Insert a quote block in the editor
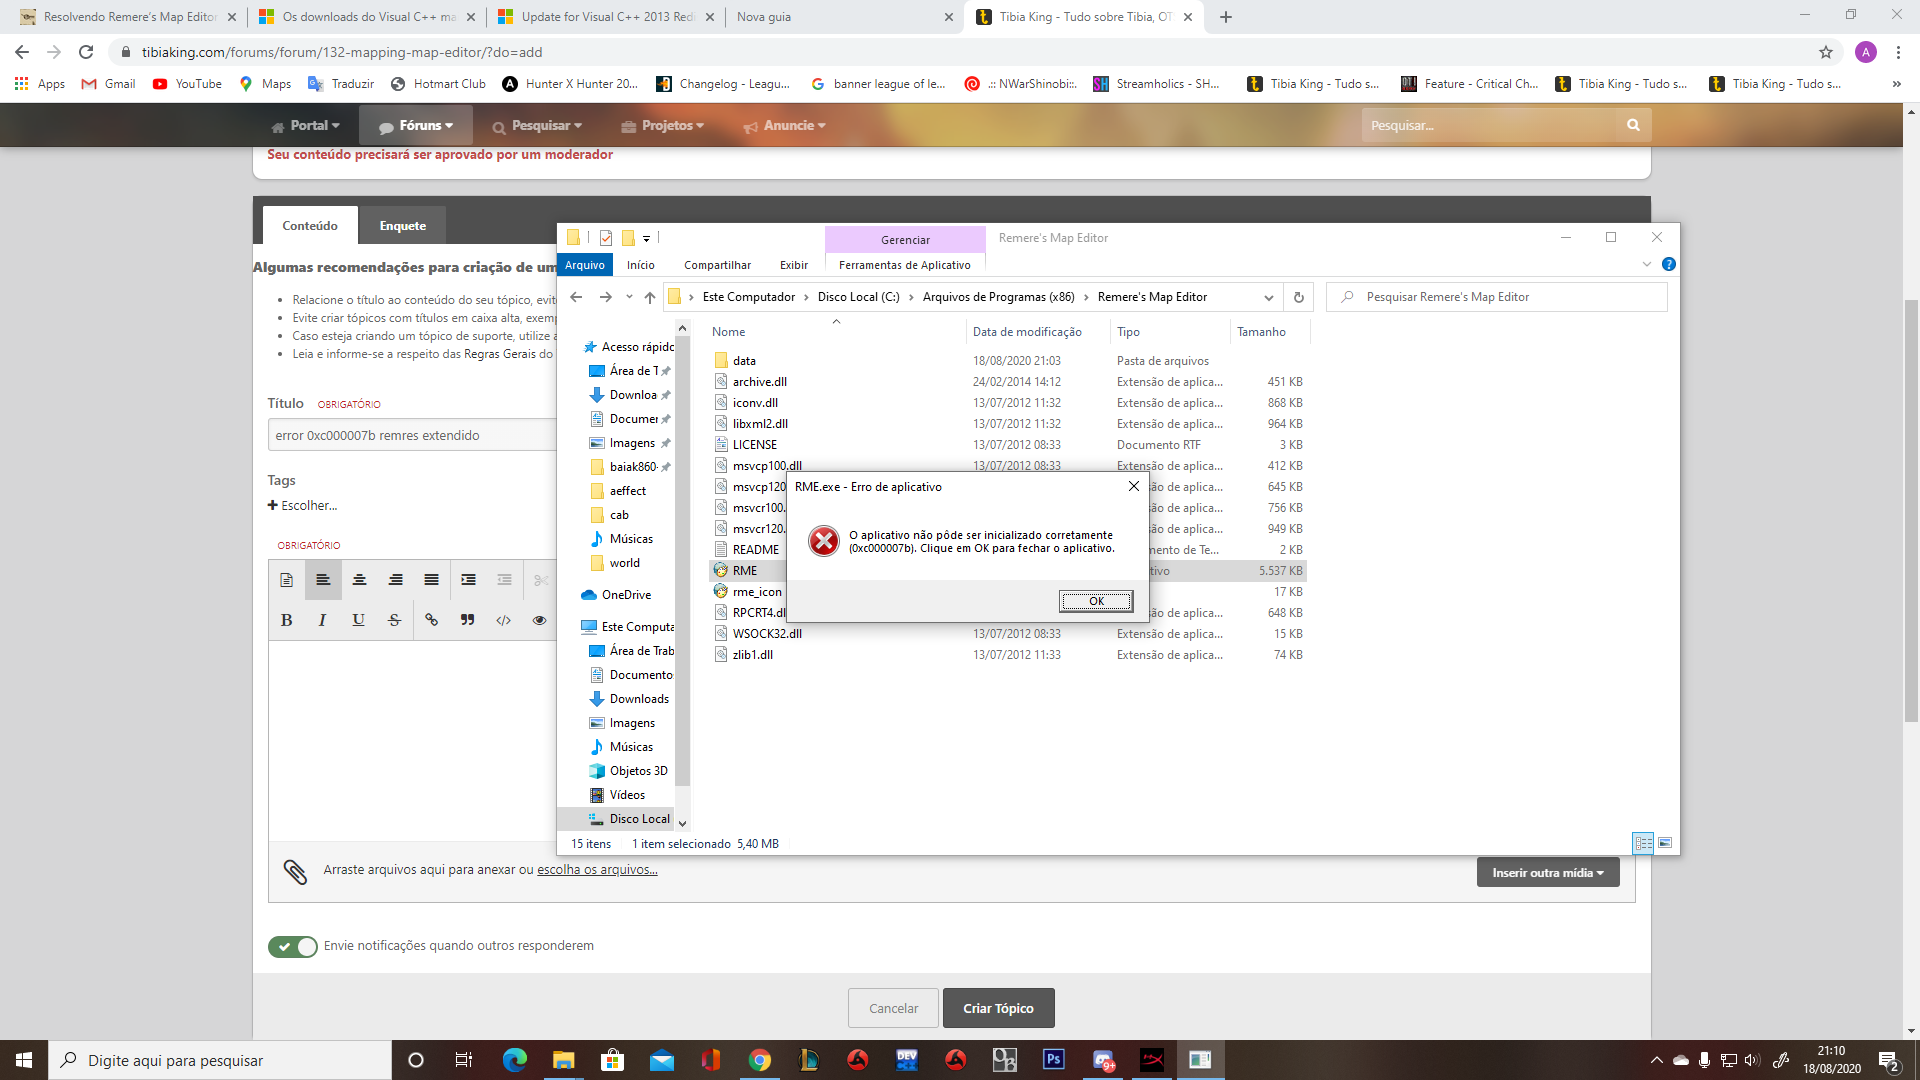 pos(467,620)
